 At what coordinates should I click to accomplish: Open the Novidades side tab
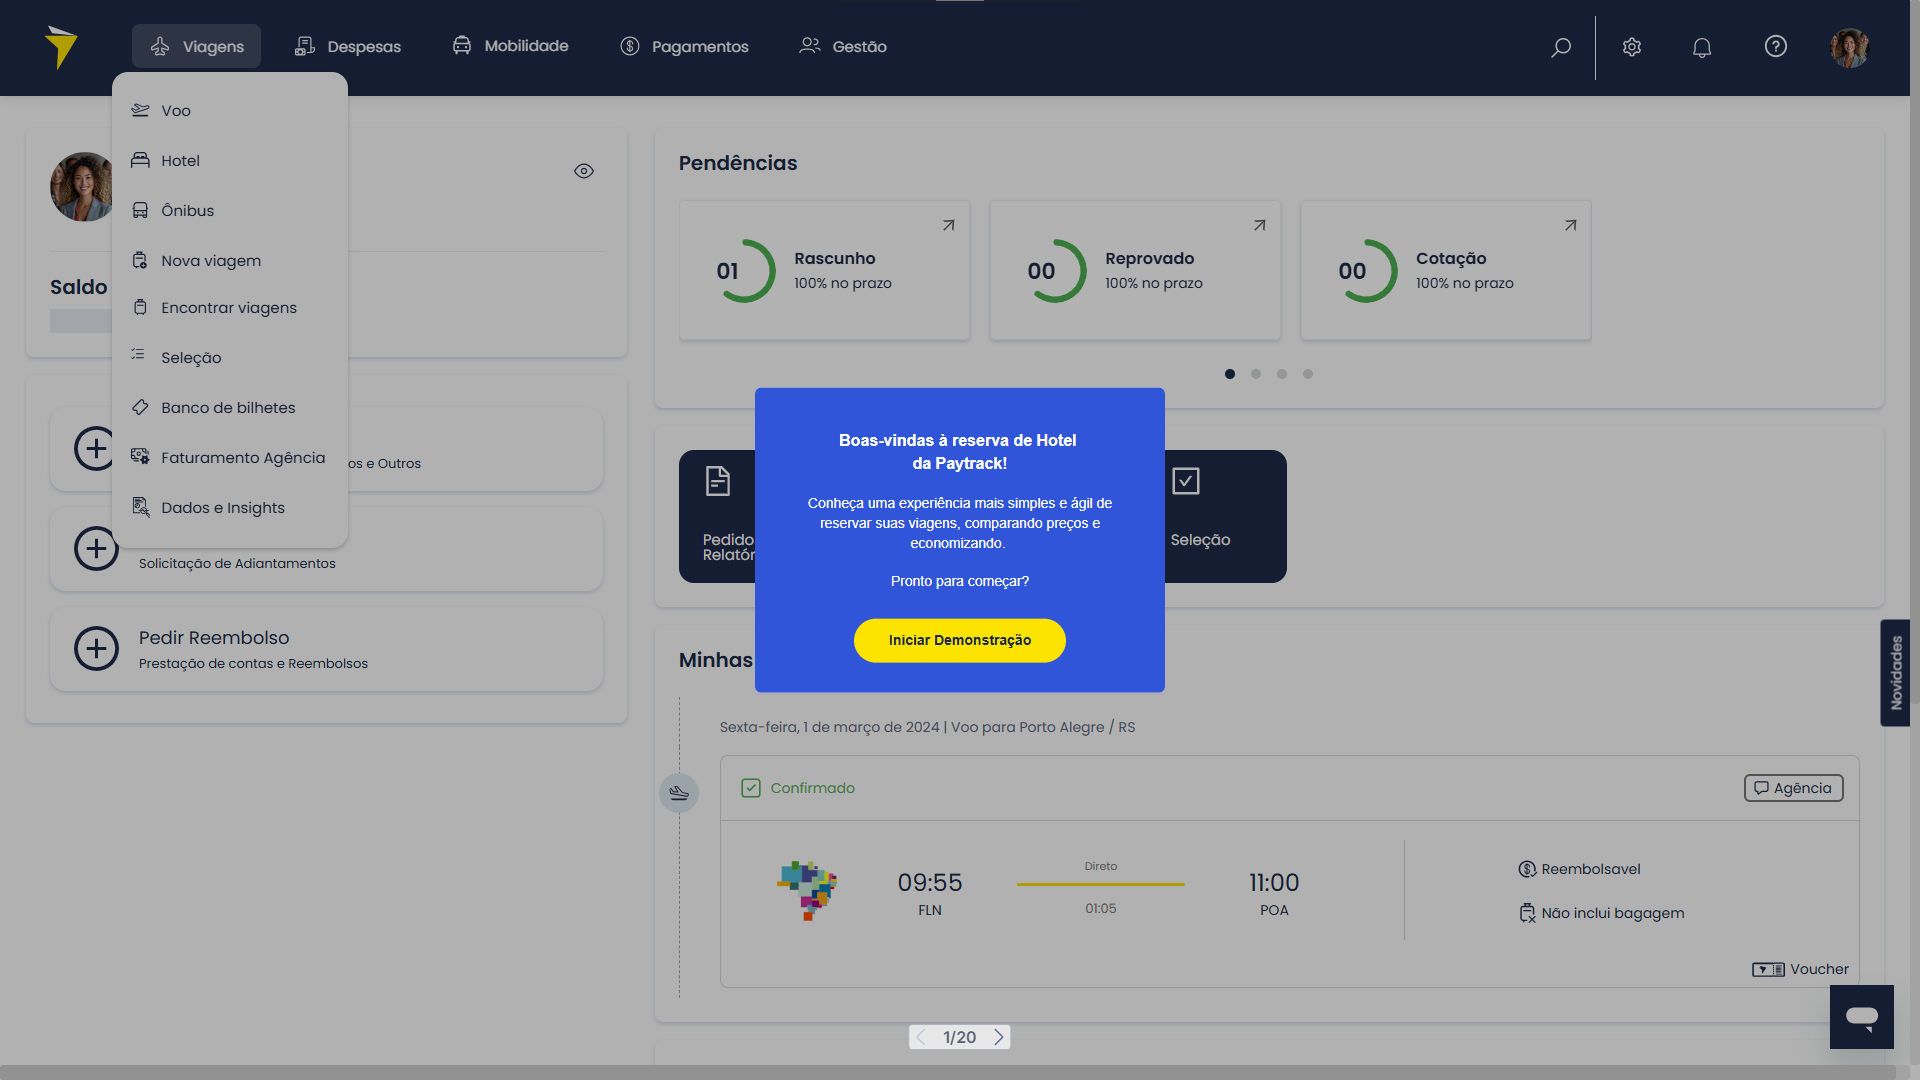pyautogui.click(x=1895, y=673)
